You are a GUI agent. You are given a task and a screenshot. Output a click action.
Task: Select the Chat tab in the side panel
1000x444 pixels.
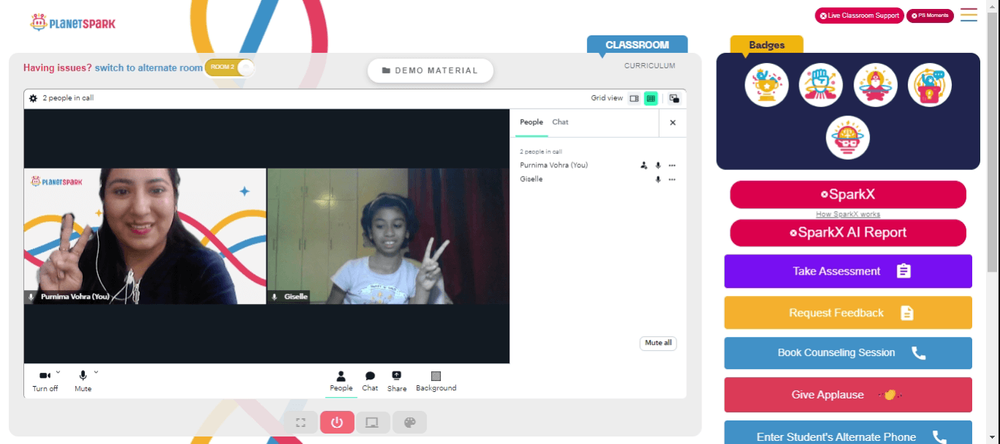(560, 122)
